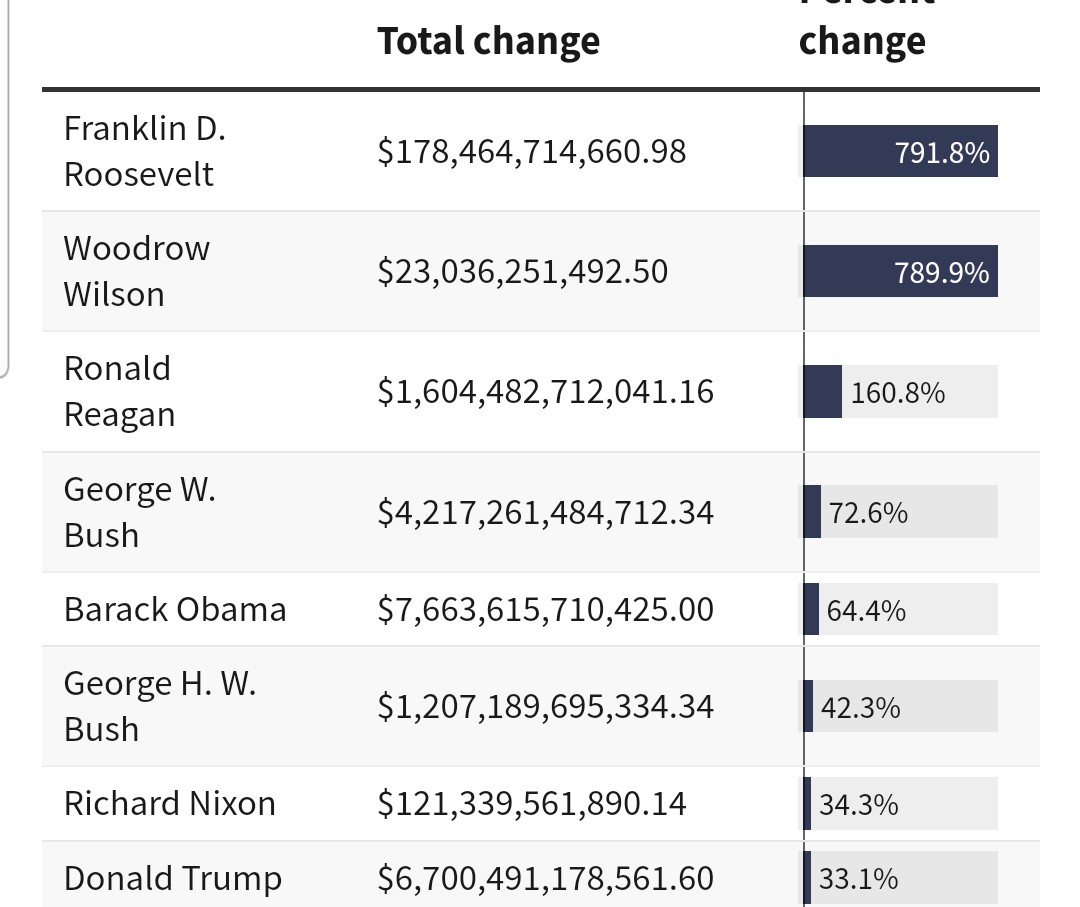Select the Ronald Reagan row label
This screenshot has height=907, width=1080.
pyautogui.click(x=119, y=391)
